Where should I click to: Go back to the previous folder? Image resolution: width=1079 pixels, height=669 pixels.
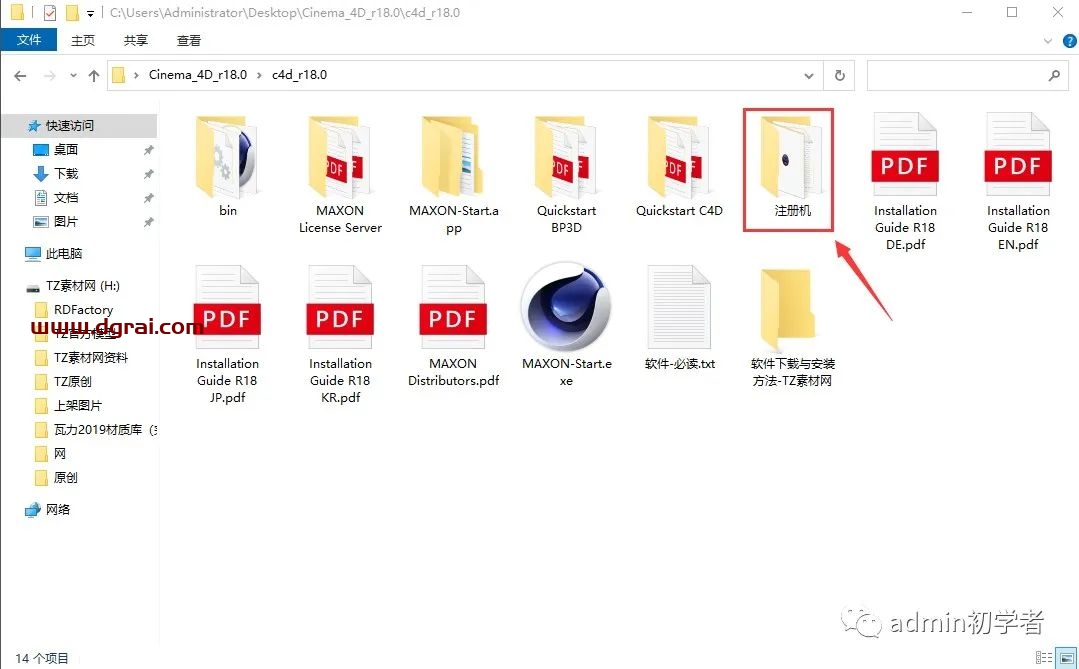pyautogui.click(x=21, y=76)
